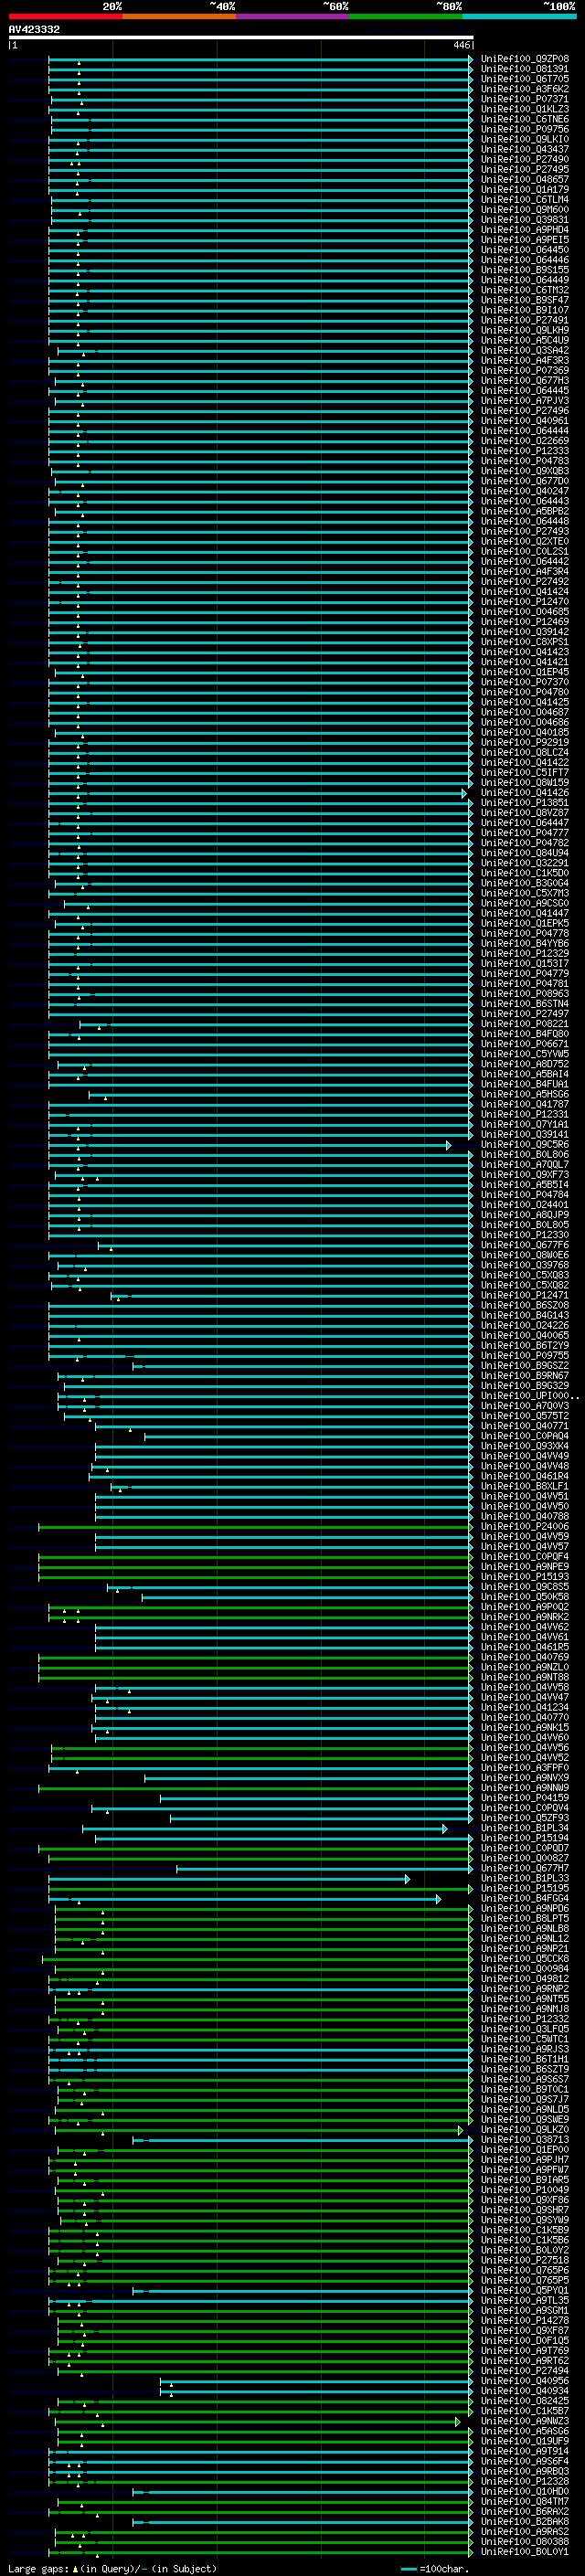This screenshot has height=2576, width=585.
Task: Click the cyan ~100% identity legend segment
Action: 519,16
